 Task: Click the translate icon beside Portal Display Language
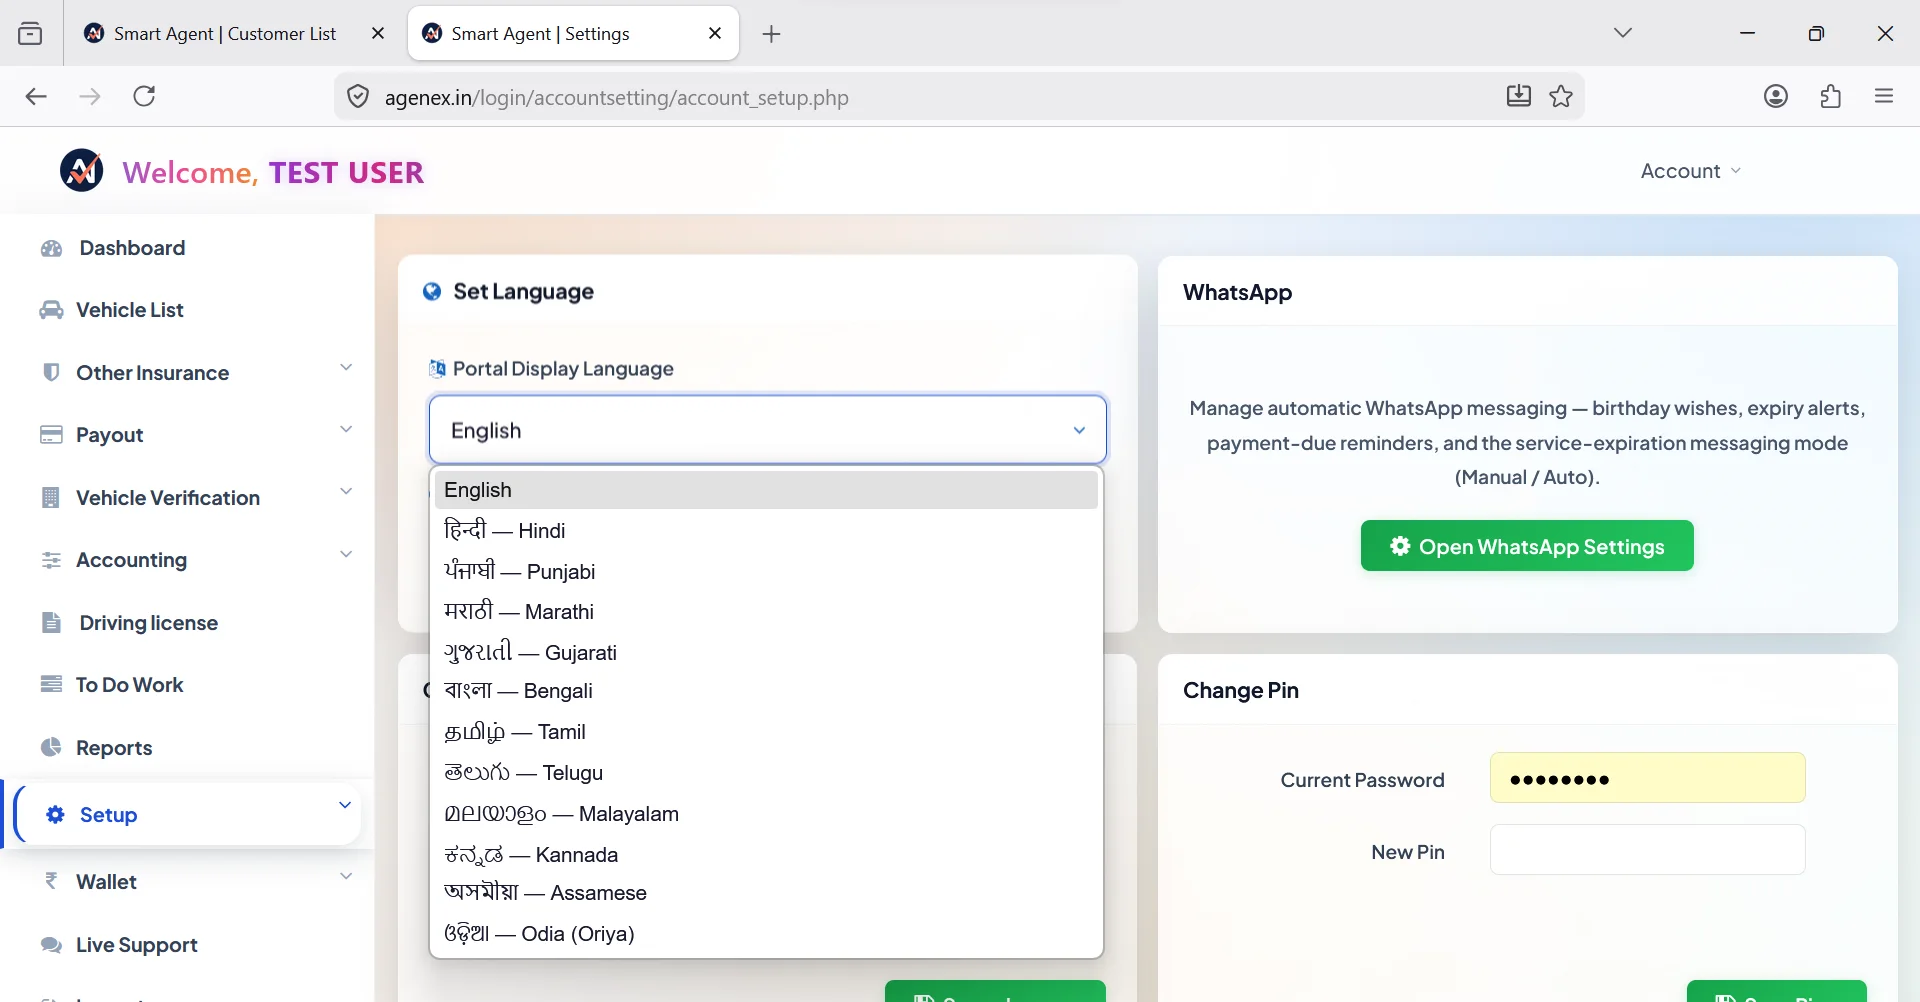tap(437, 369)
